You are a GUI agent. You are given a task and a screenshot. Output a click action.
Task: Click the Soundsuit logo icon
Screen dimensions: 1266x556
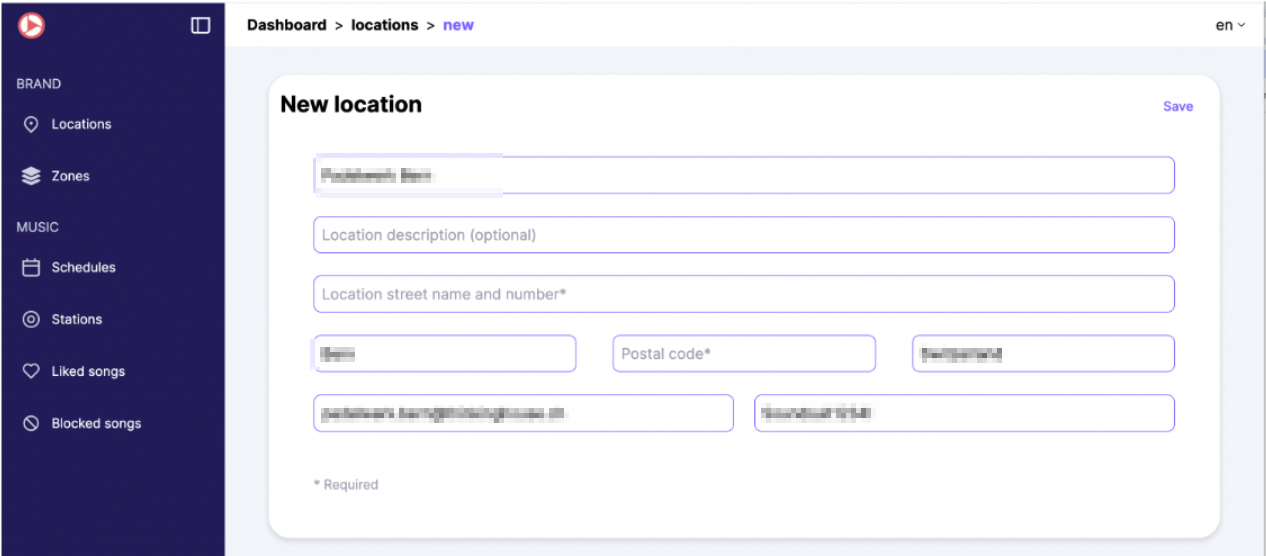31,26
